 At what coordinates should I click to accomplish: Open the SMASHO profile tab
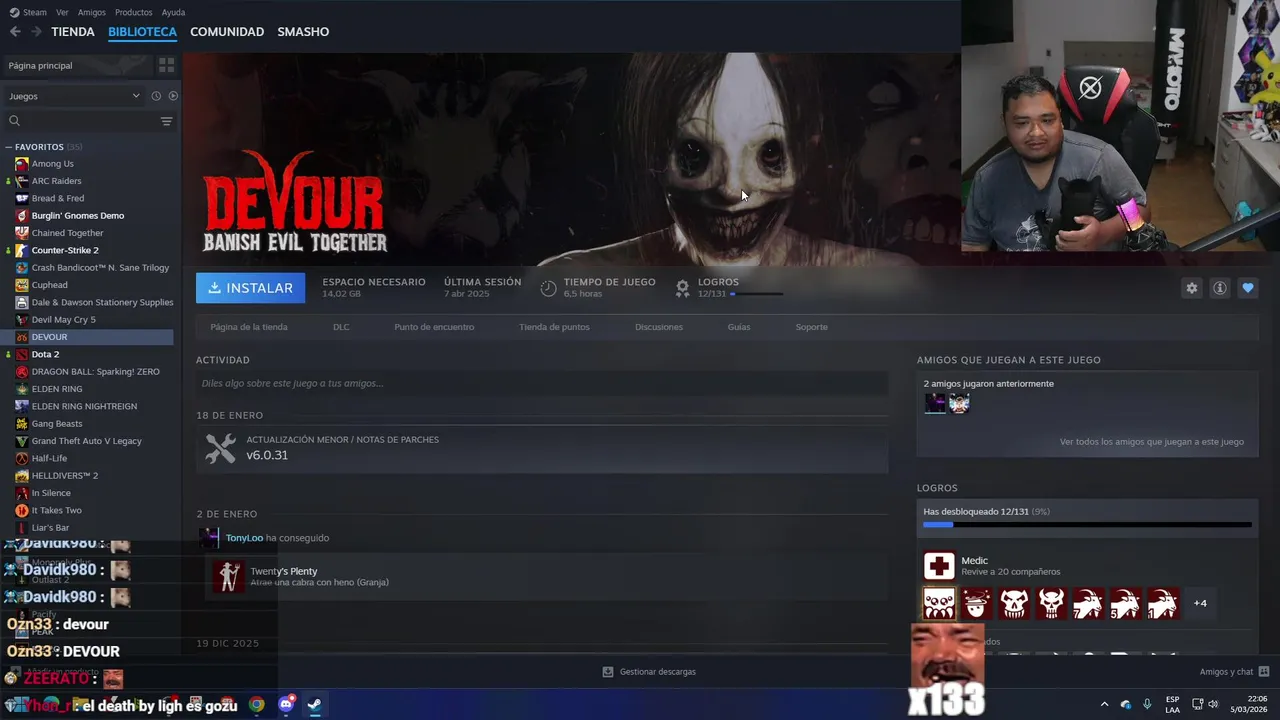[x=303, y=32]
